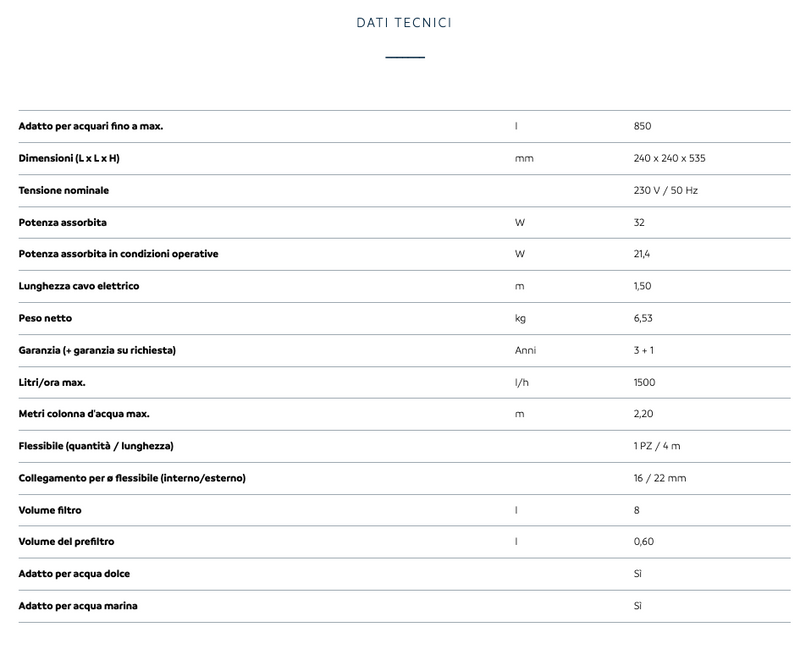Click the 'Adatto per acquari fino a max.' label
This screenshot has width=800, height=649.
coord(91,126)
